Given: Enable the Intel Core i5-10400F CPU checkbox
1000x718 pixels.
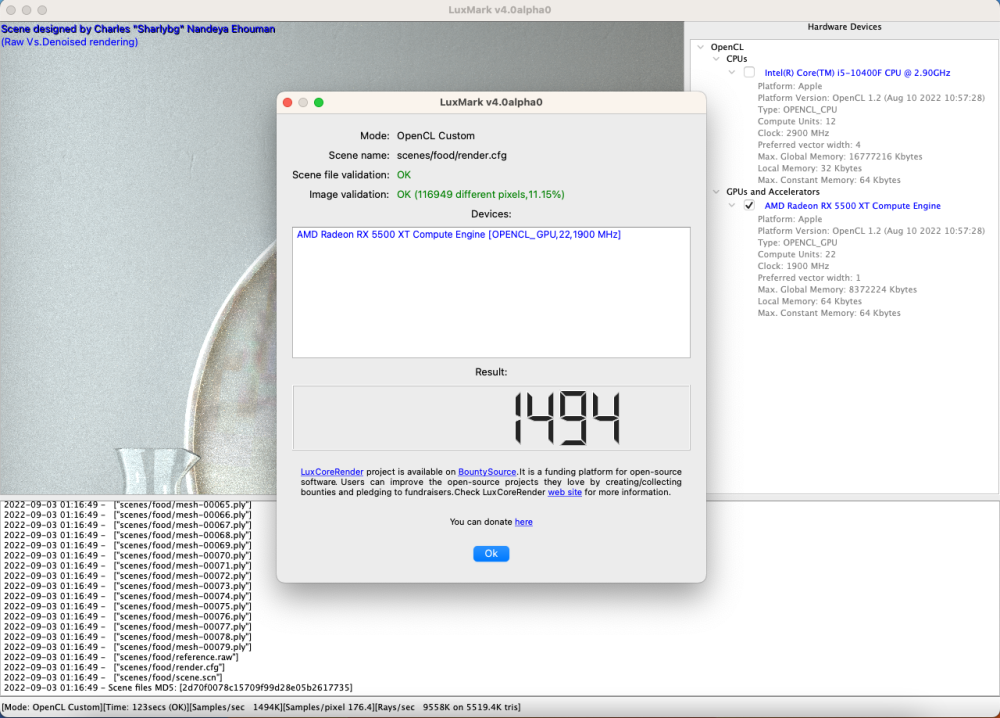Looking at the screenshot, I should [x=749, y=72].
